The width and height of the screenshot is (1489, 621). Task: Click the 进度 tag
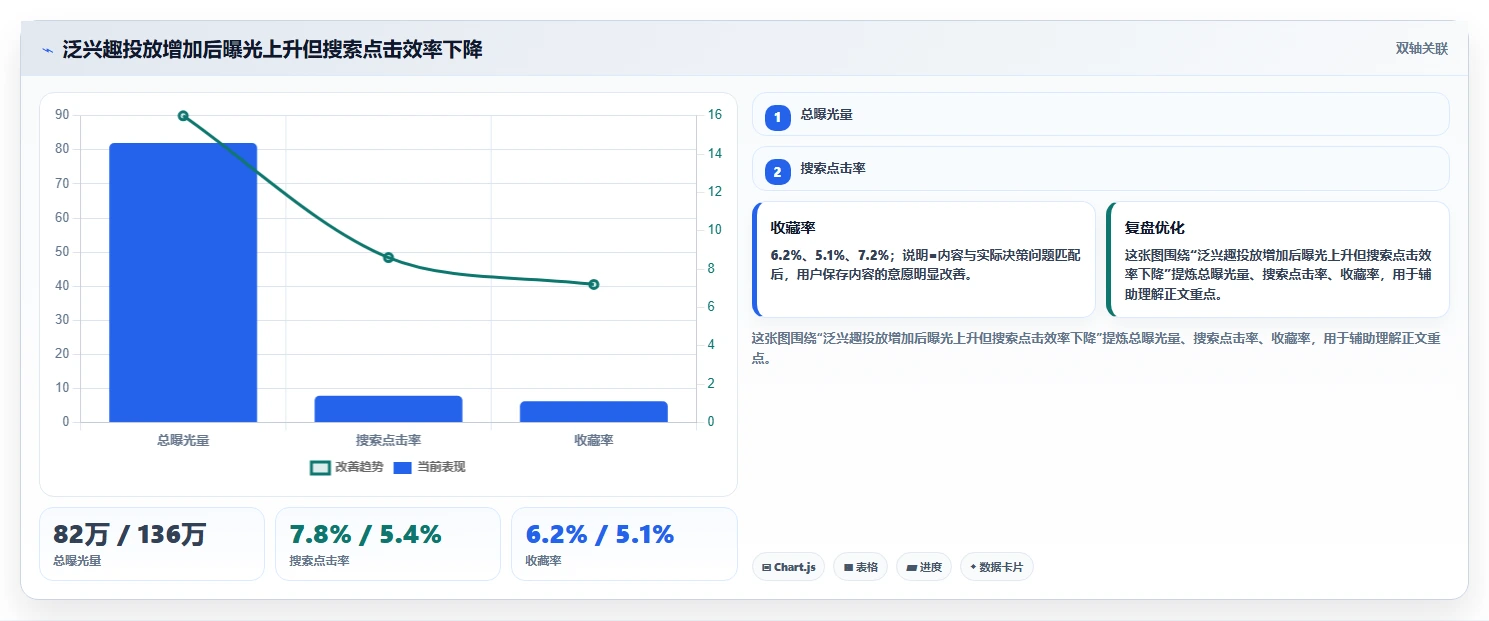click(924, 567)
